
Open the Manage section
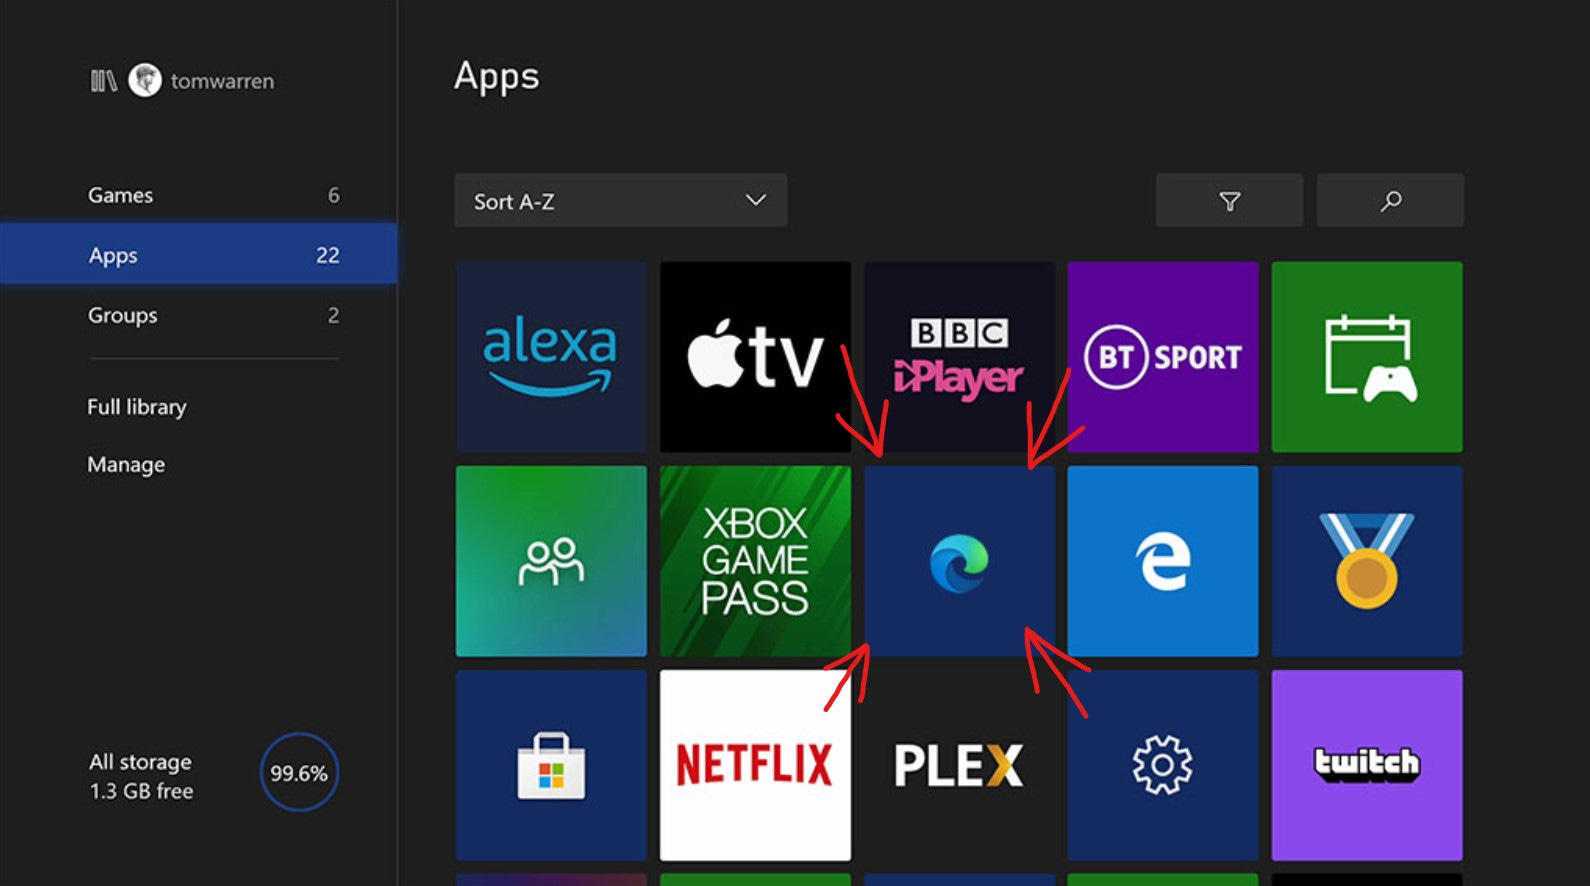(126, 465)
